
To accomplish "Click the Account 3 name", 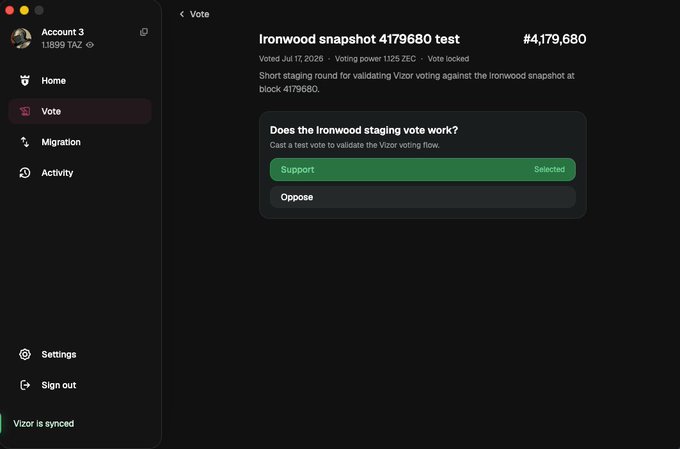I will pyautogui.click(x=62, y=32).
